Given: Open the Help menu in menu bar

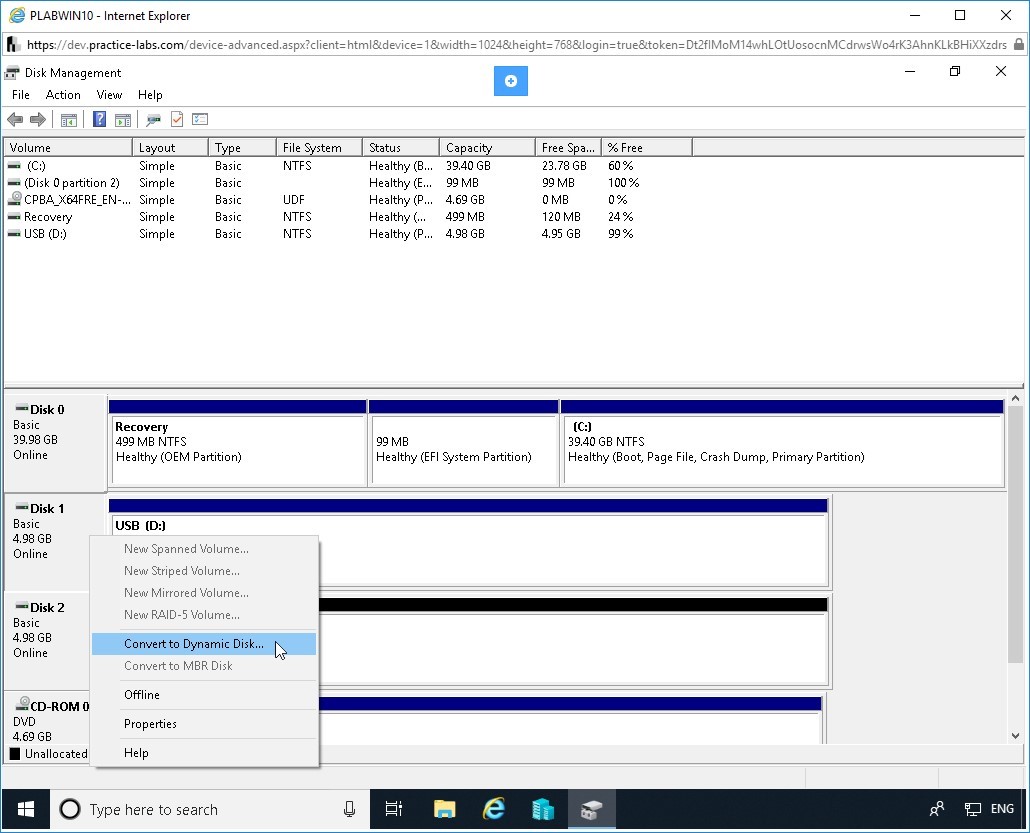Looking at the screenshot, I should click(150, 95).
